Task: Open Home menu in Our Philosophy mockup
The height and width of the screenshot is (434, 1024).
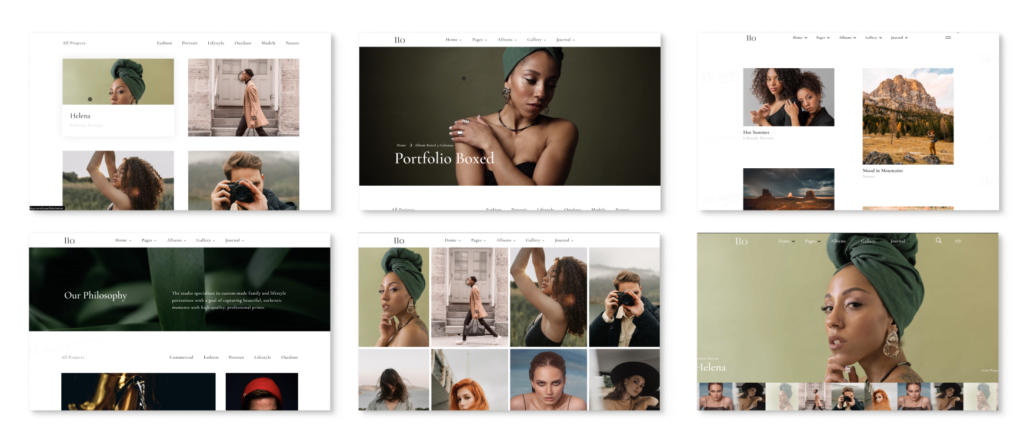Action: tap(123, 240)
